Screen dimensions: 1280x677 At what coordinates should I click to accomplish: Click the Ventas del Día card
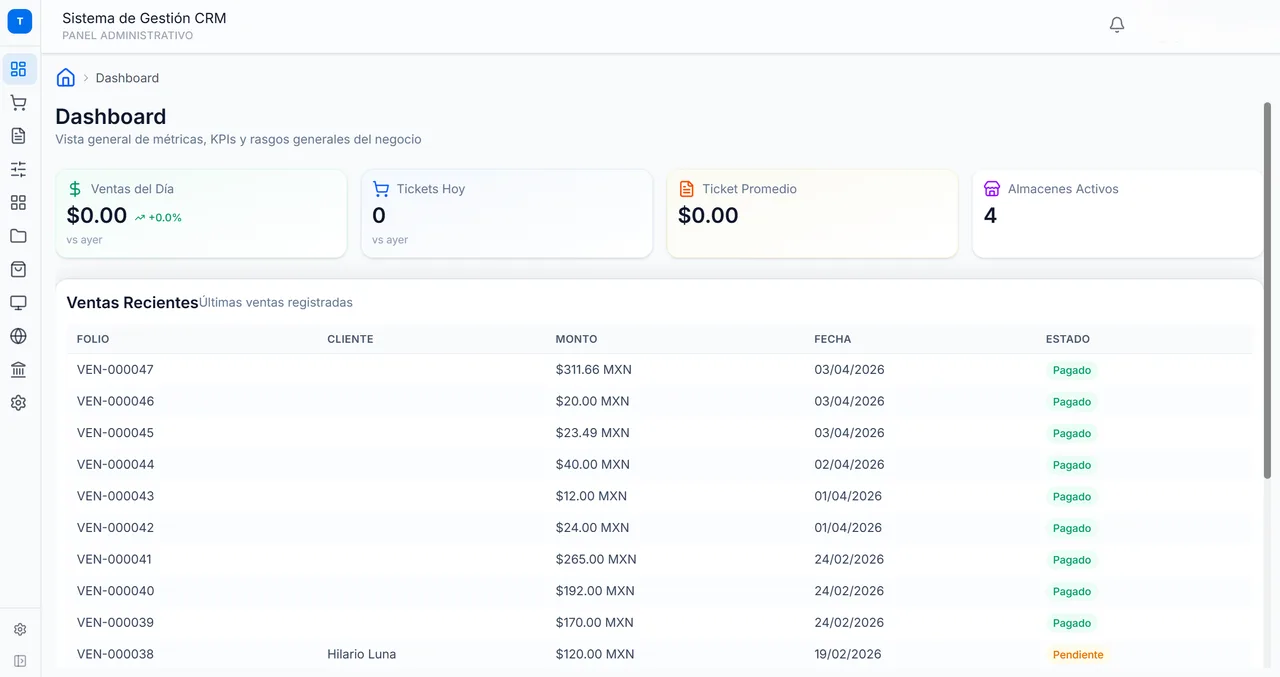pyautogui.click(x=201, y=213)
